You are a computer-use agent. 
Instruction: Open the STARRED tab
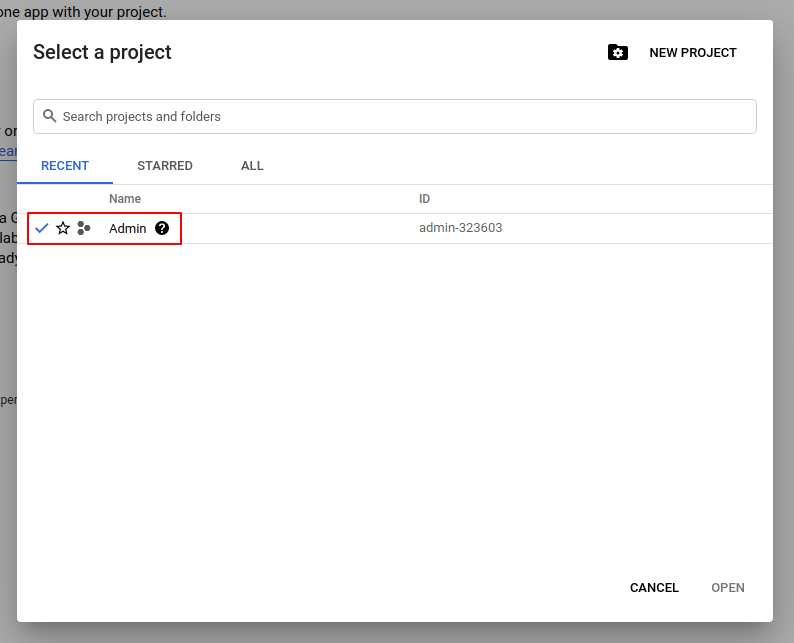click(165, 166)
